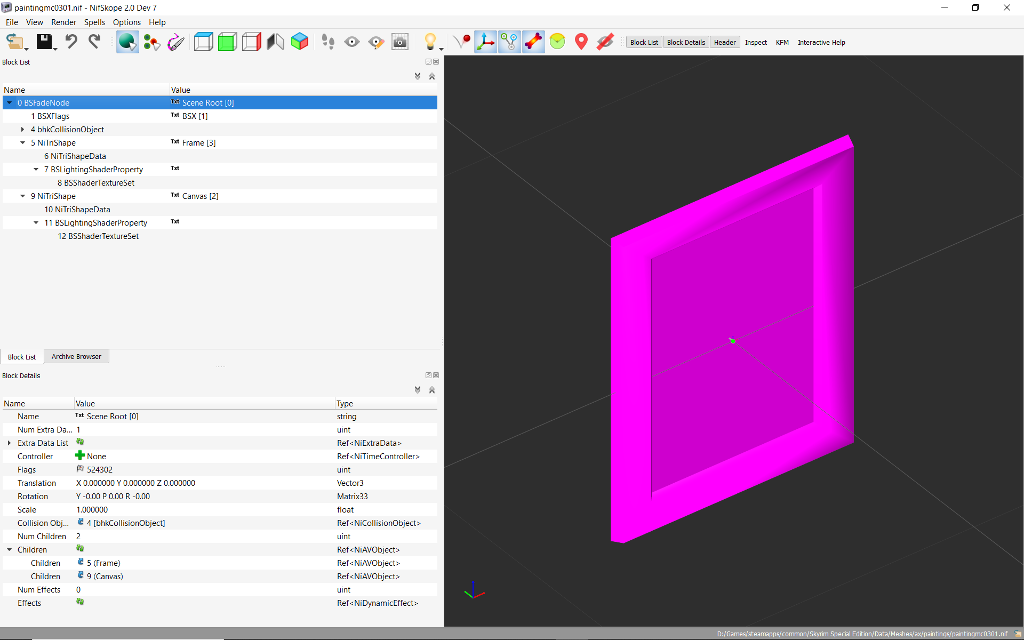The image size is (1024, 640).
Task: Open the Spells menu
Action: pos(95,22)
